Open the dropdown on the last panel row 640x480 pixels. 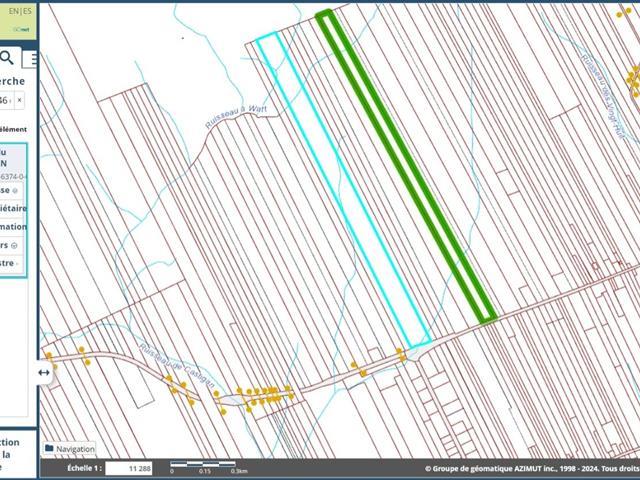tap(18, 264)
